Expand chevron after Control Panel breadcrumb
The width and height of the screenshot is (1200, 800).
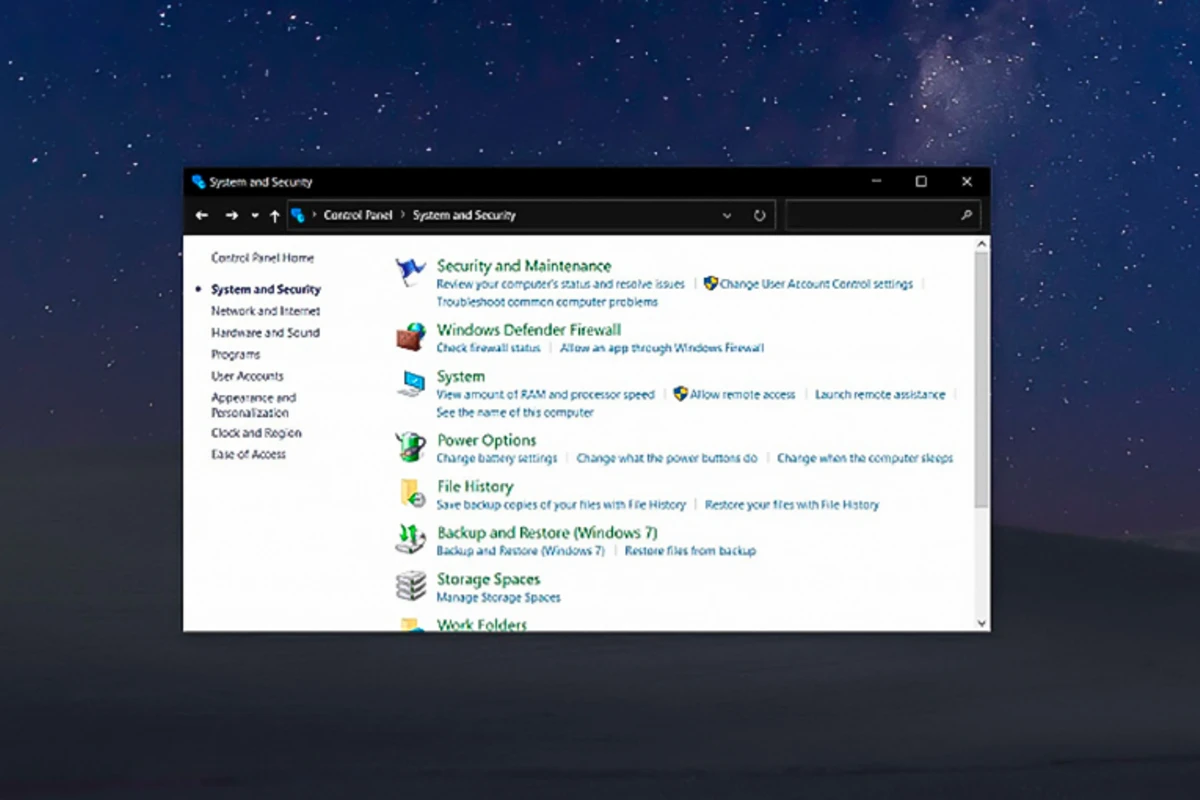404,215
